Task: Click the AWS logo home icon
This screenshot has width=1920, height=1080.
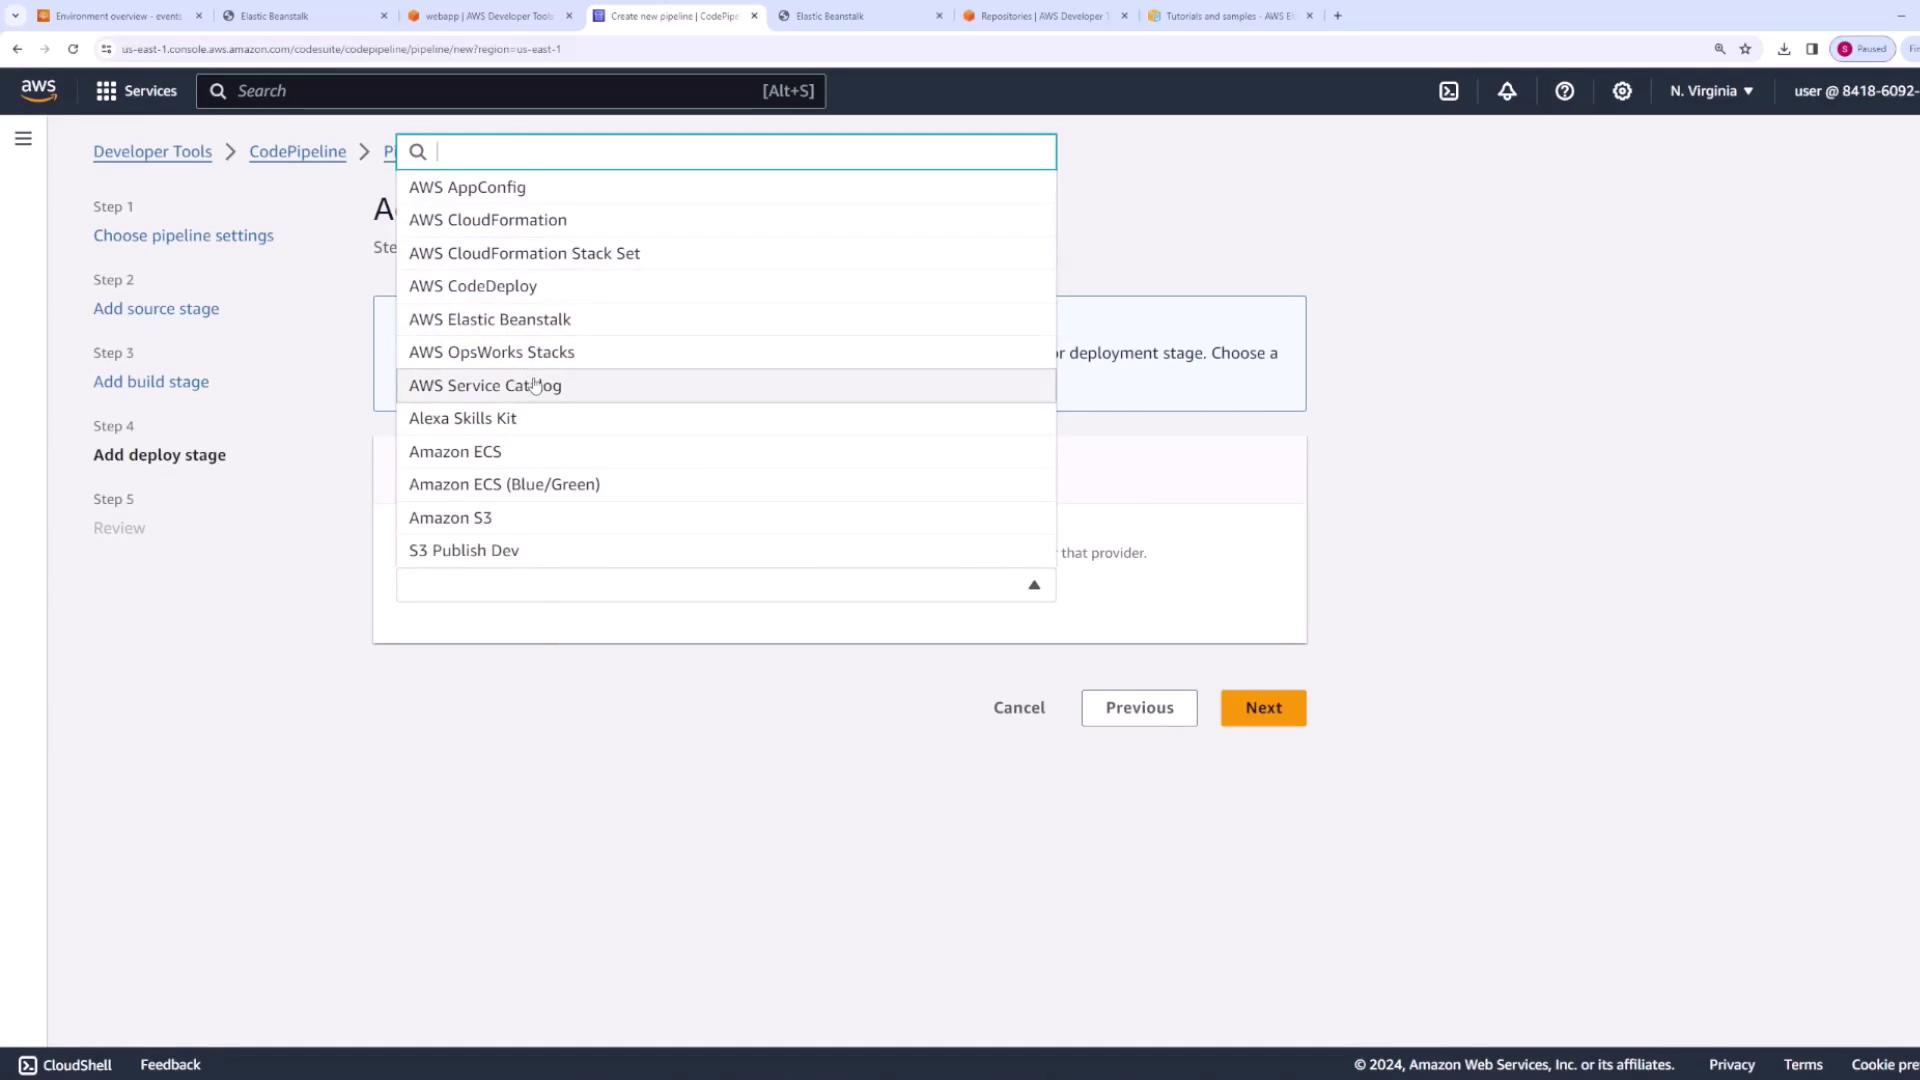Action: click(x=39, y=91)
